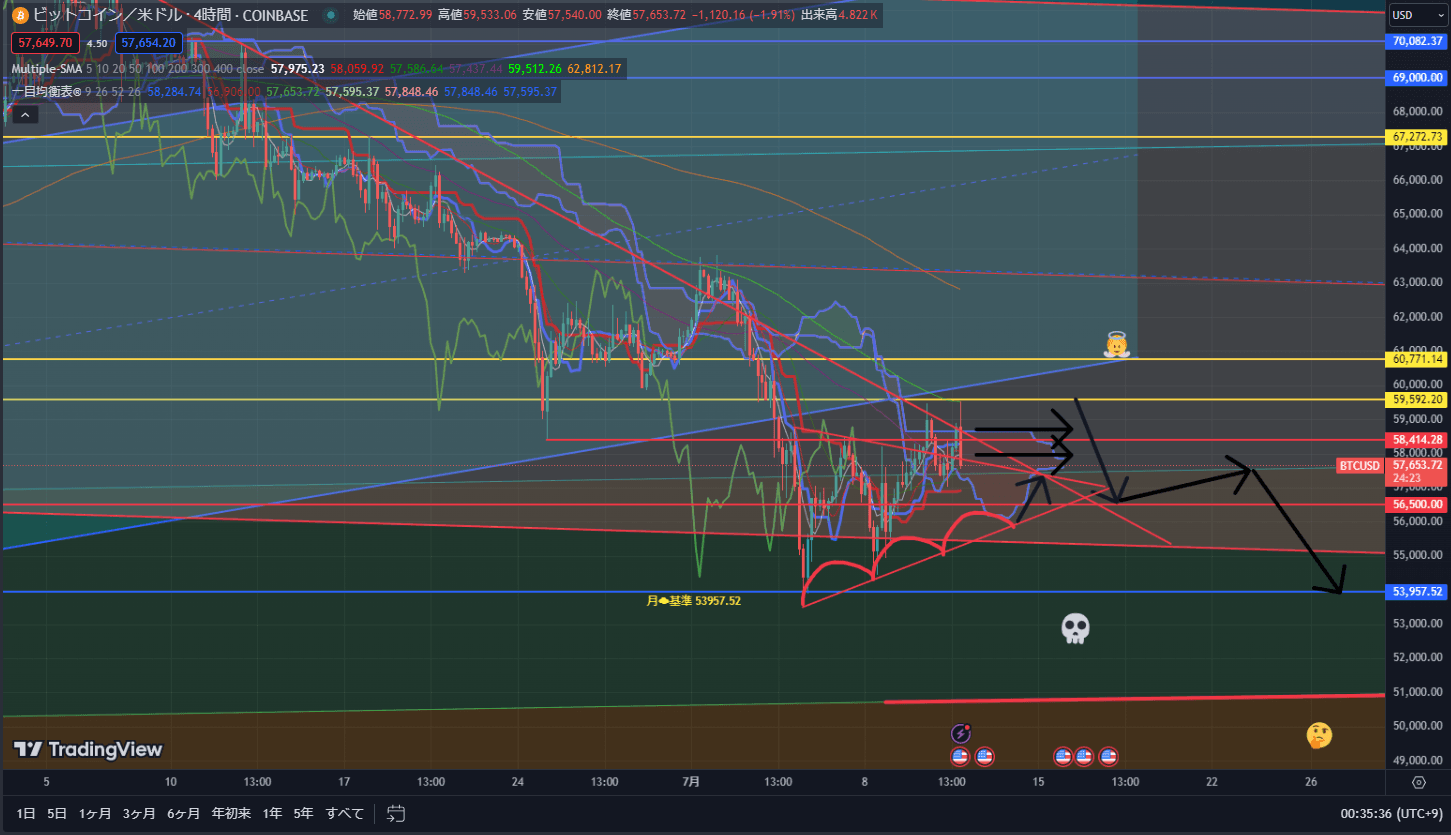1451x835 pixels.
Task: Click the Bitcoin symbol logo icon
Action: [x=20, y=15]
